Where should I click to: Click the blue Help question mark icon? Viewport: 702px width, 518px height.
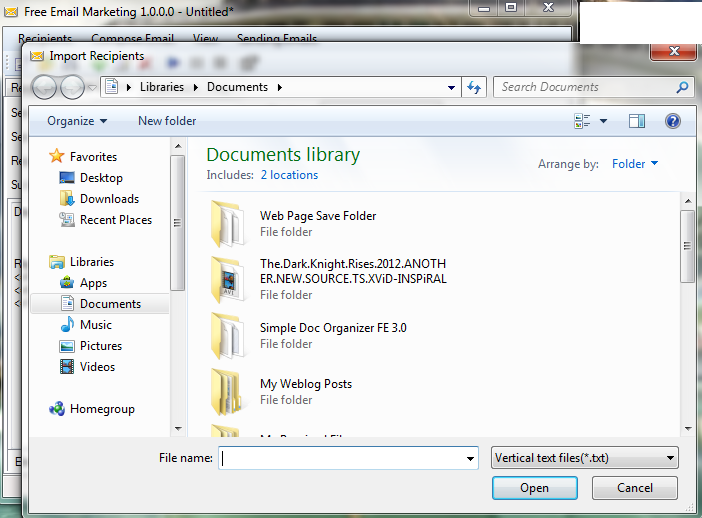(x=672, y=121)
